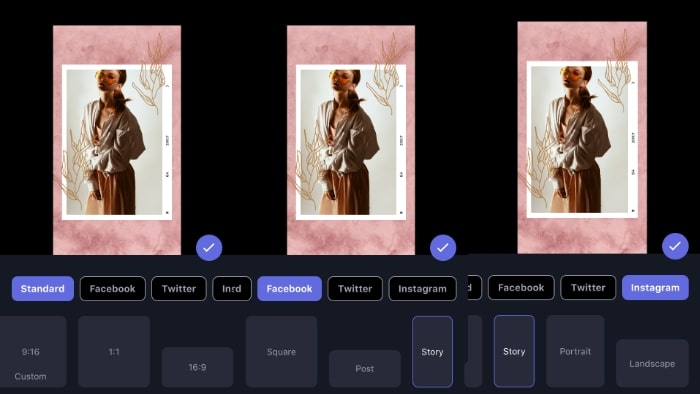Pick the Square format tile
Viewport: 700px width, 394px height.
click(281, 352)
